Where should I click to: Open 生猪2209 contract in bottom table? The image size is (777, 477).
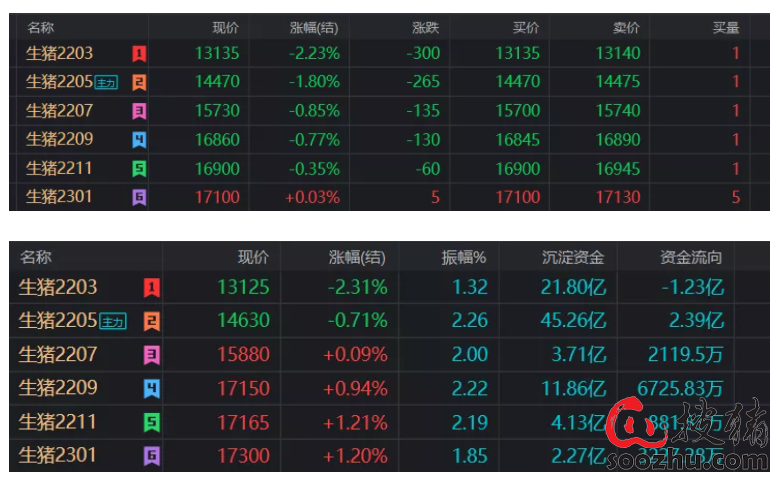pos(58,388)
